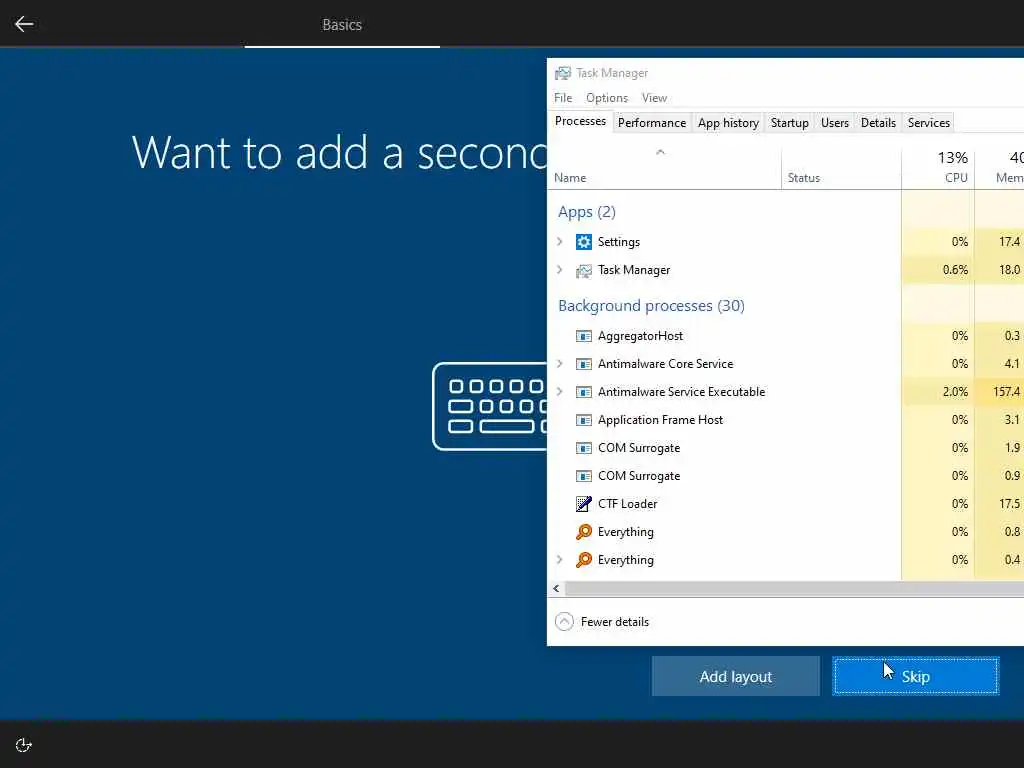Open the Options menu in Task Manager
Viewport: 1024px width, 768px height.
[x=607, y=98]
